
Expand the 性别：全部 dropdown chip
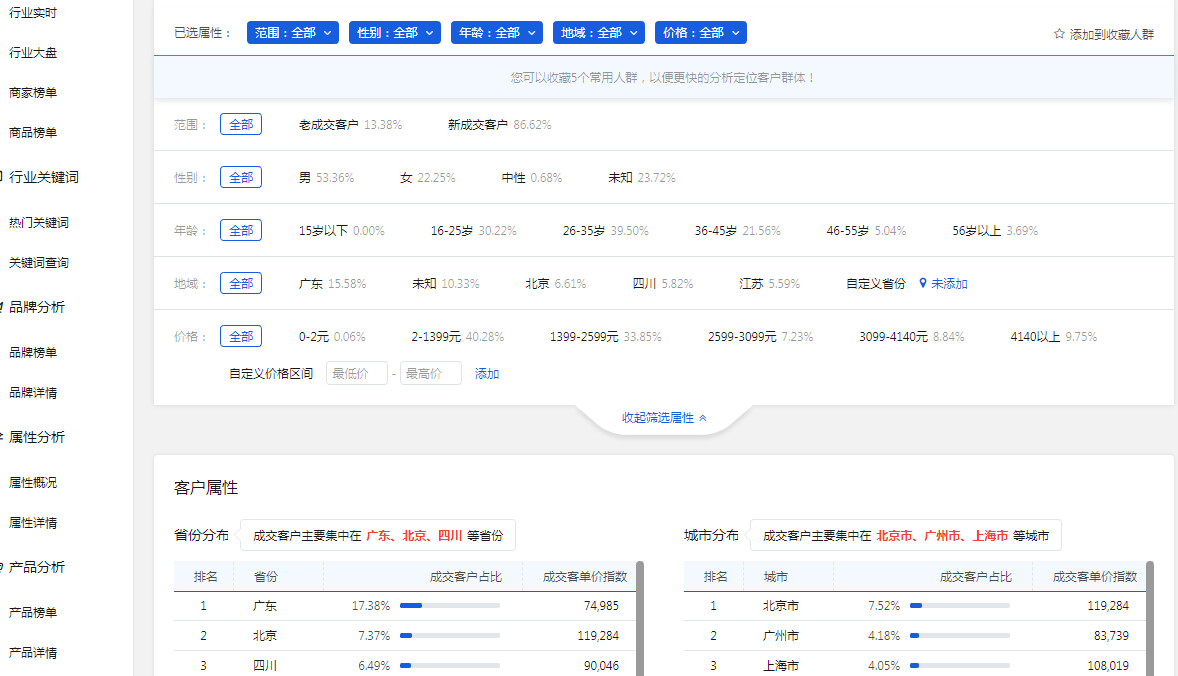click(395, 33)
